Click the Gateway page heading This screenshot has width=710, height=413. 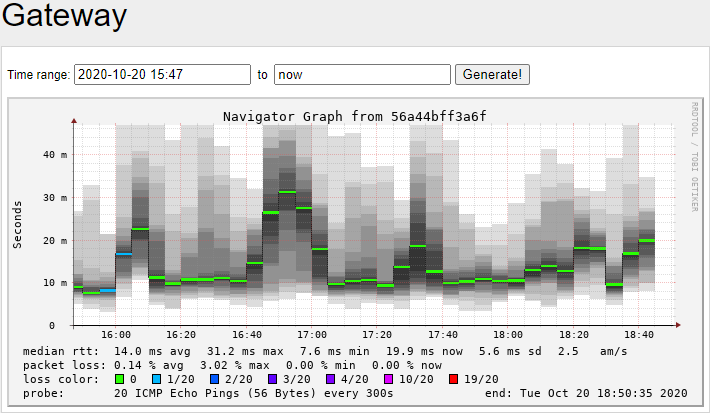[x=65, y=17]
